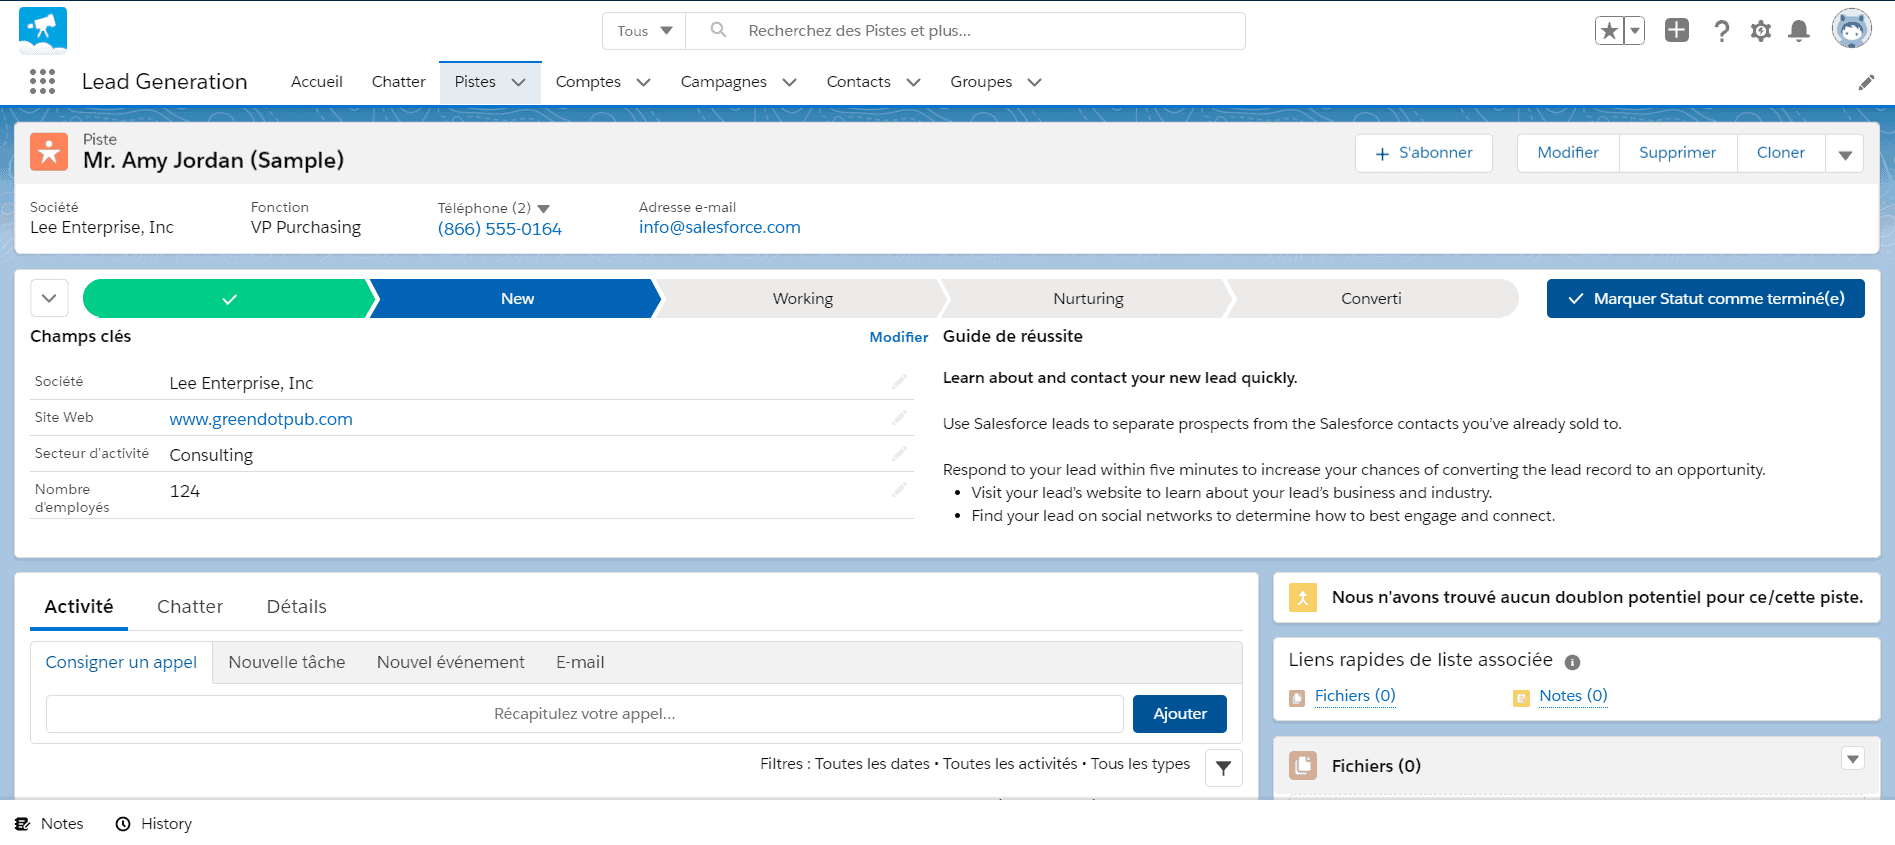Select the Nurturing path stage
Image resolution: width=1895 pixels, height=845 pixels.
(1088, 298)
